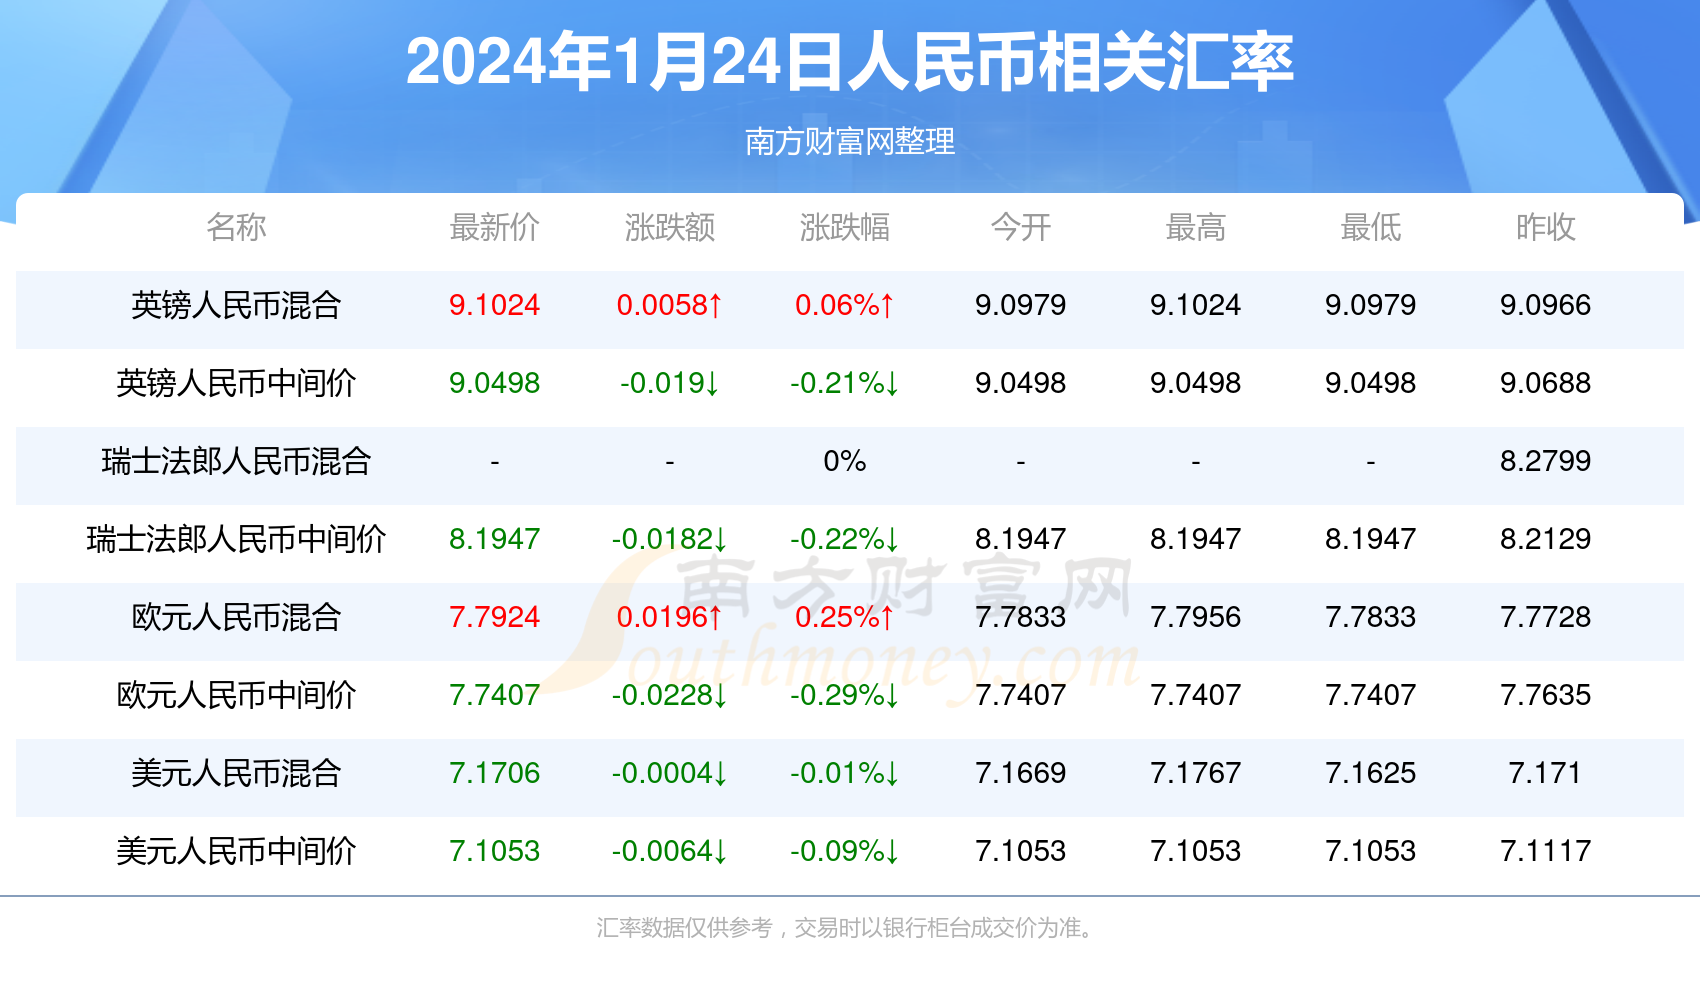Click the high value 7.1767
Screen dimensions: 1700x1000
point(1195,773)
